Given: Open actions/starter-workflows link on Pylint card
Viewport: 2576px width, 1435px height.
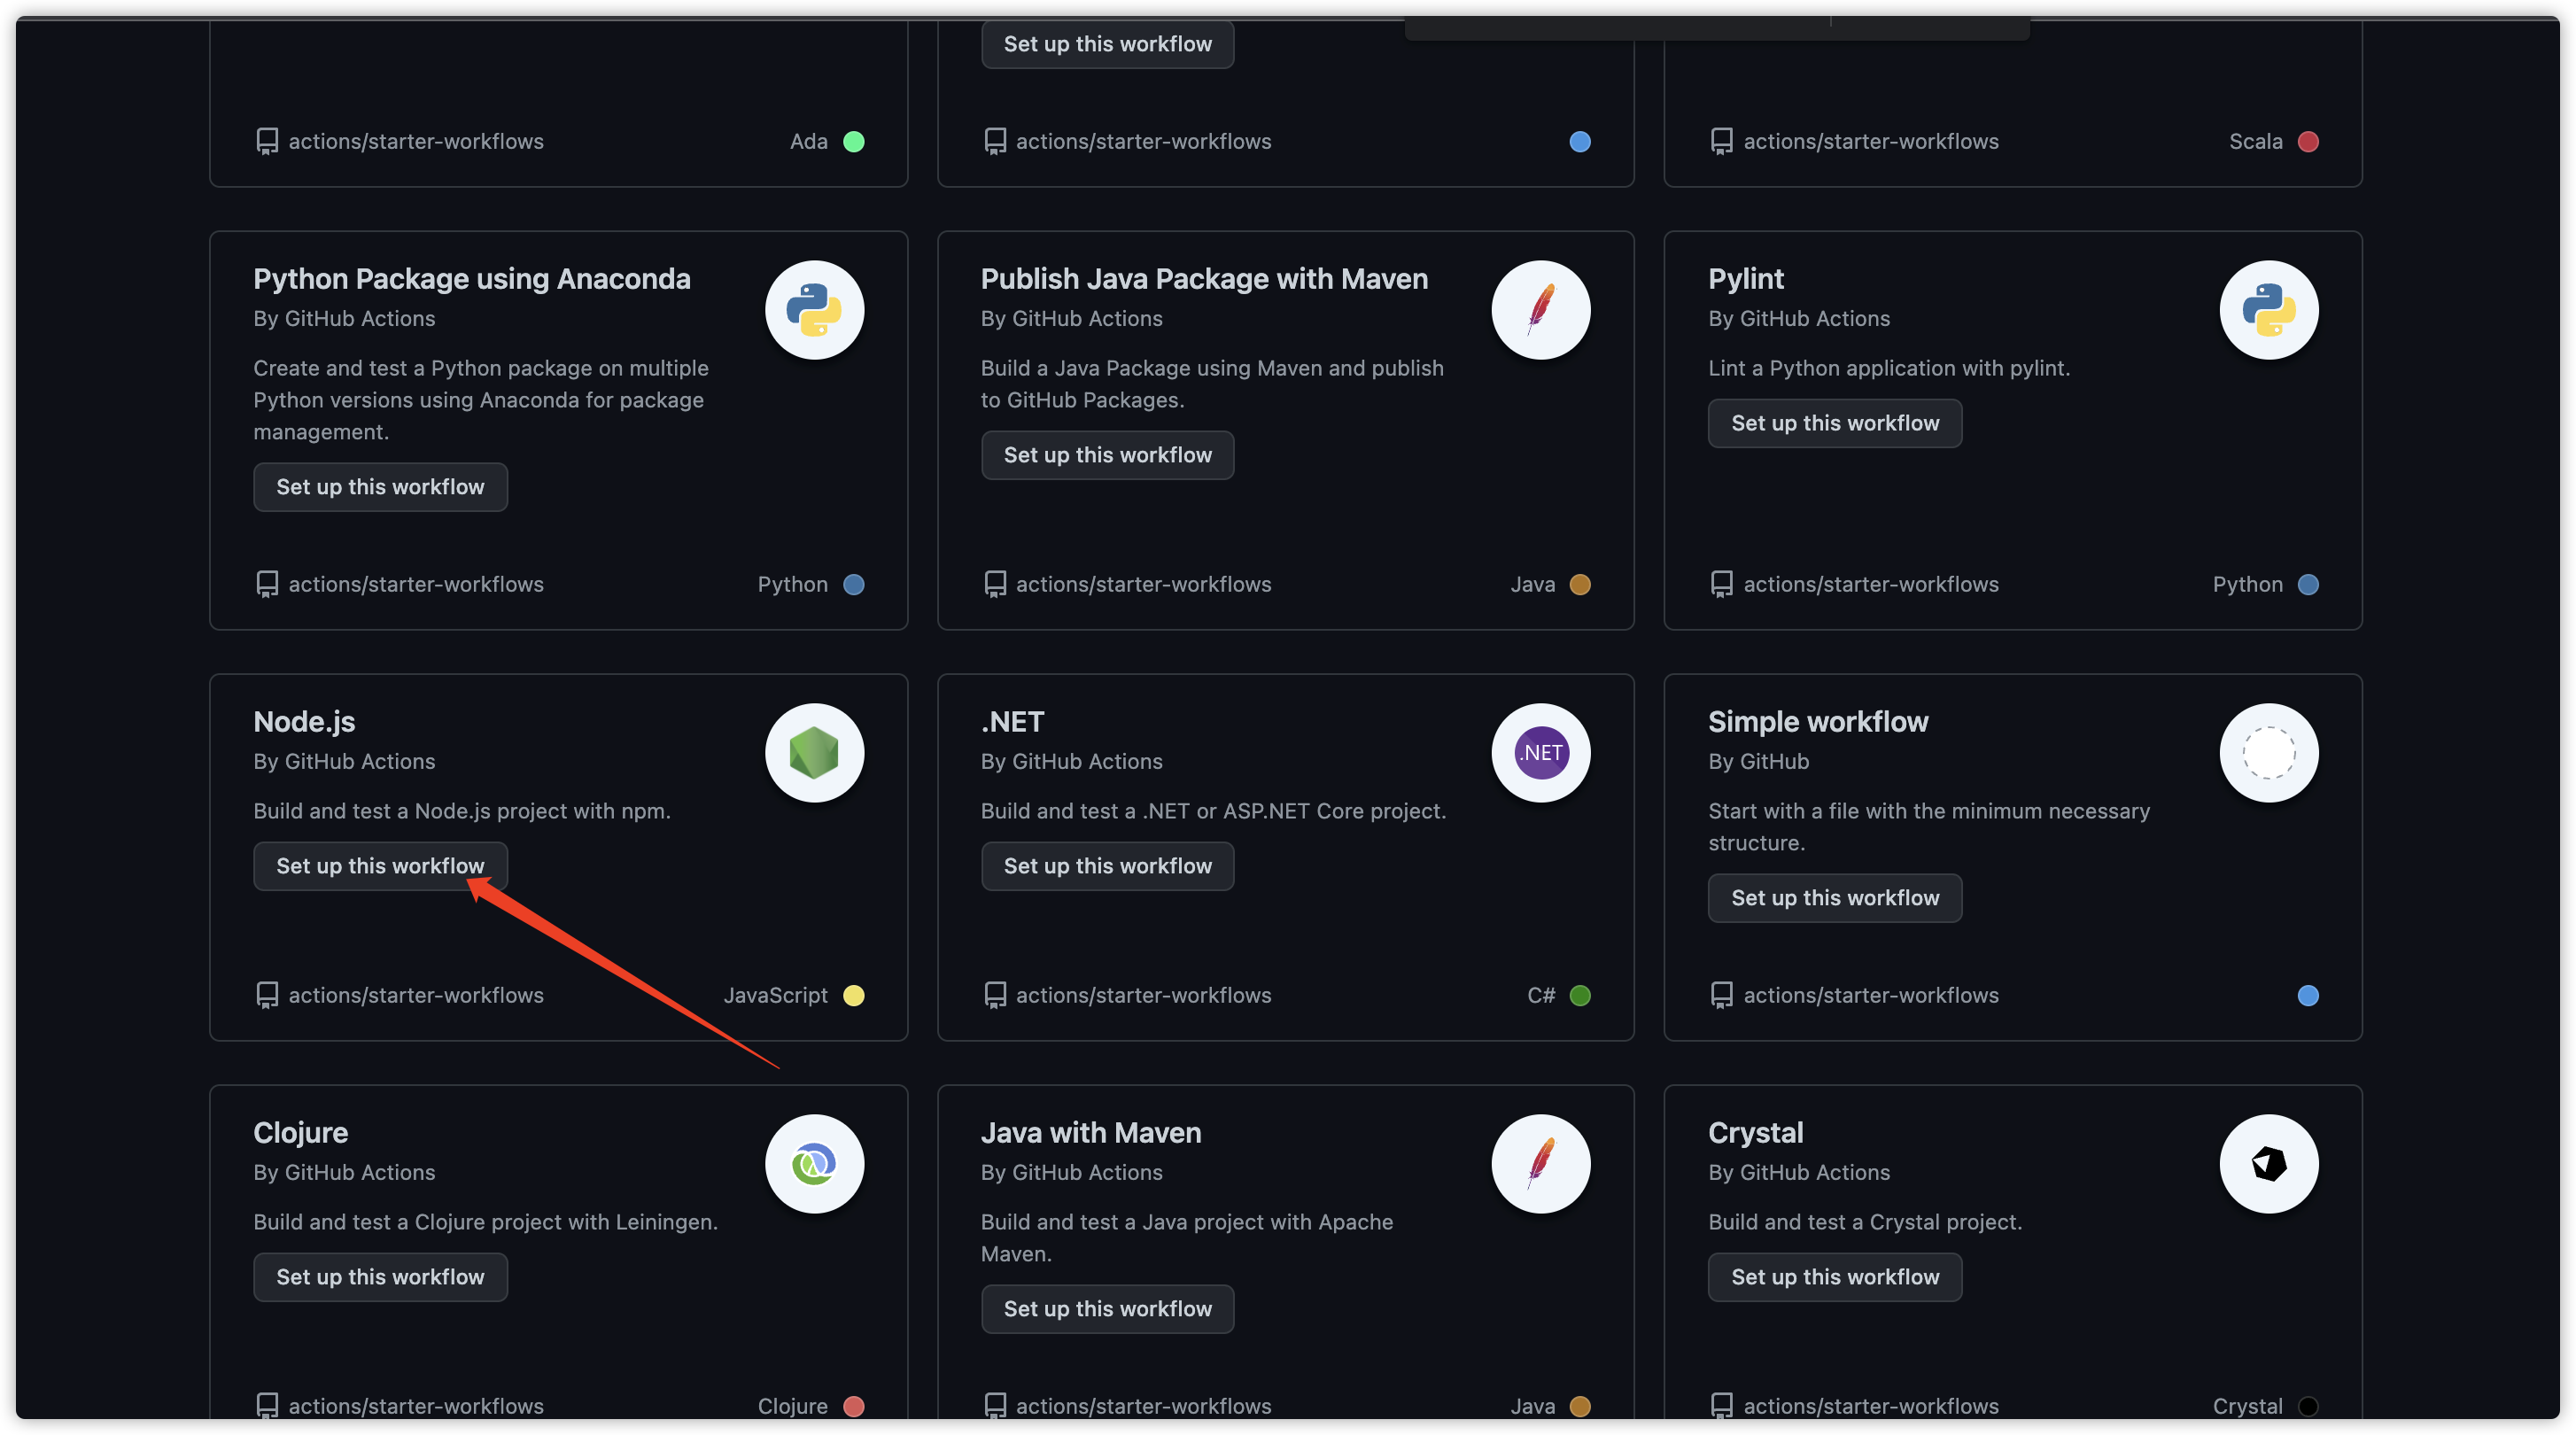Looking at the screenshot, I should [1871, 585].
